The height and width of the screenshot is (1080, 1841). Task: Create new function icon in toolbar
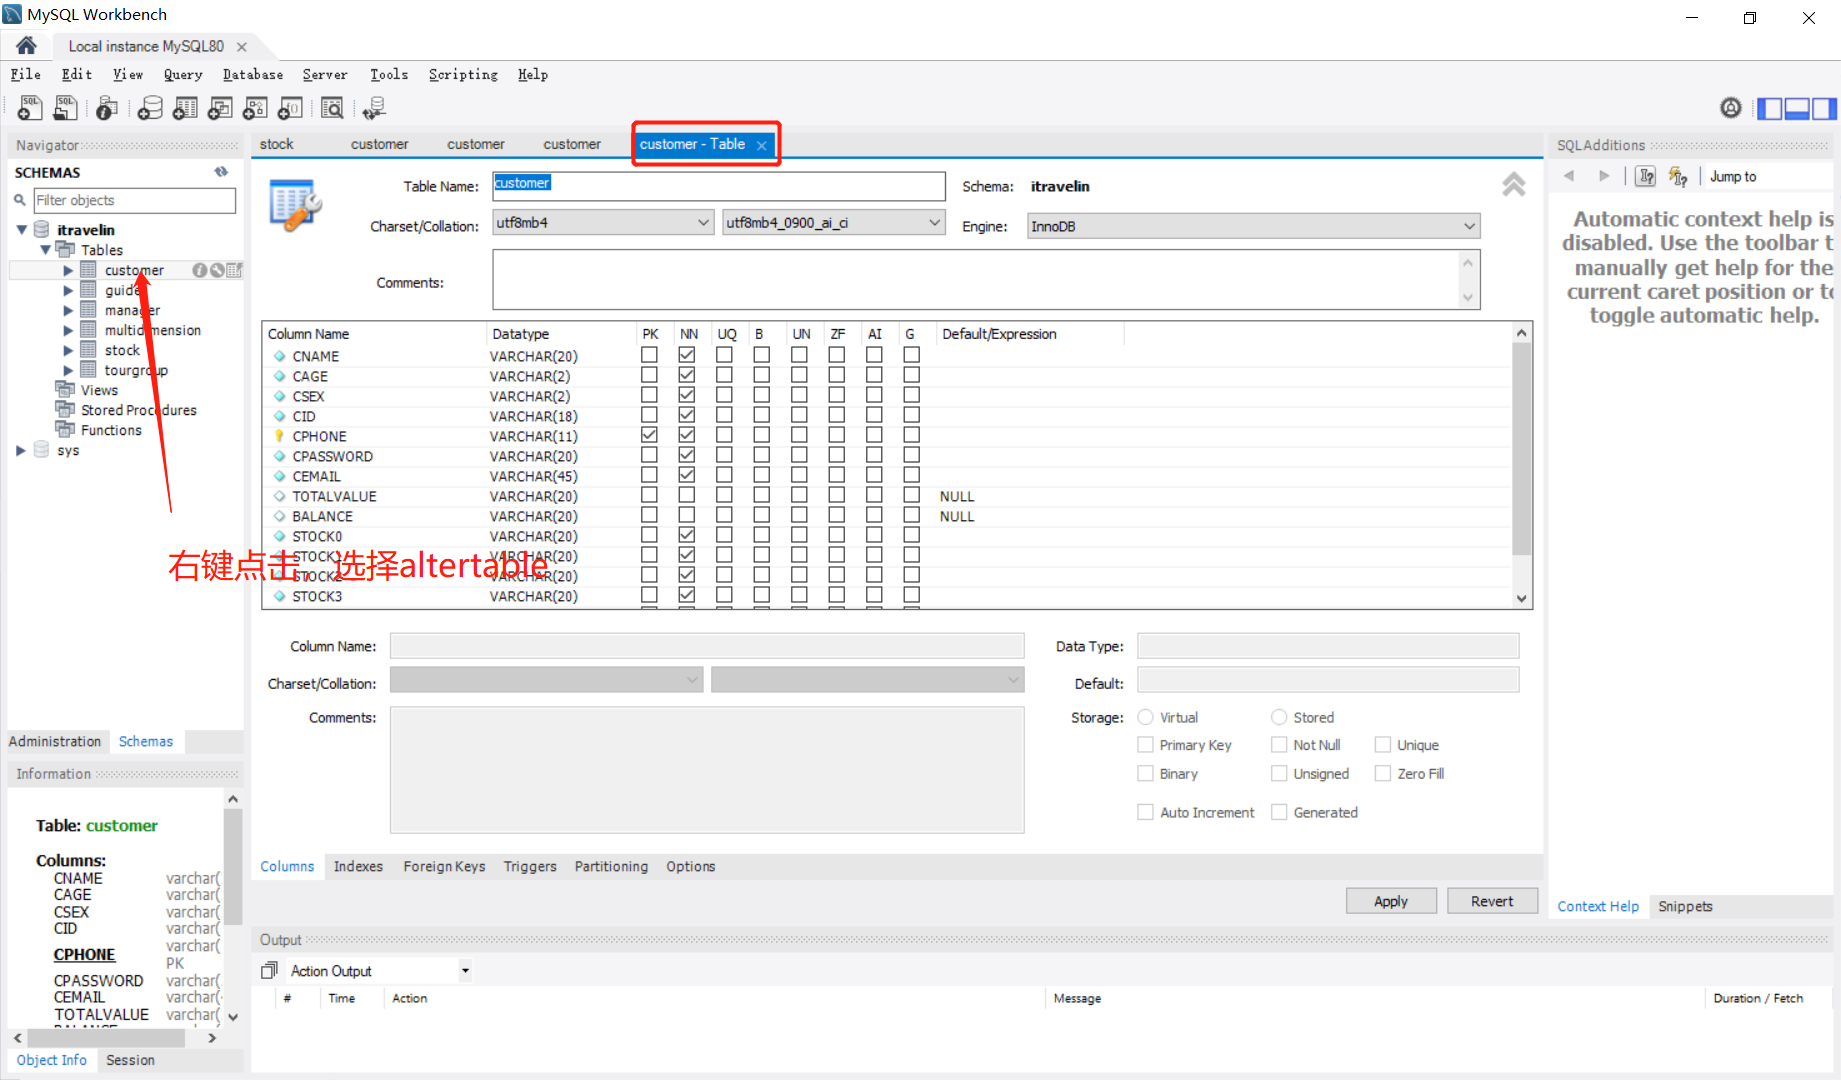pos(290,108)
